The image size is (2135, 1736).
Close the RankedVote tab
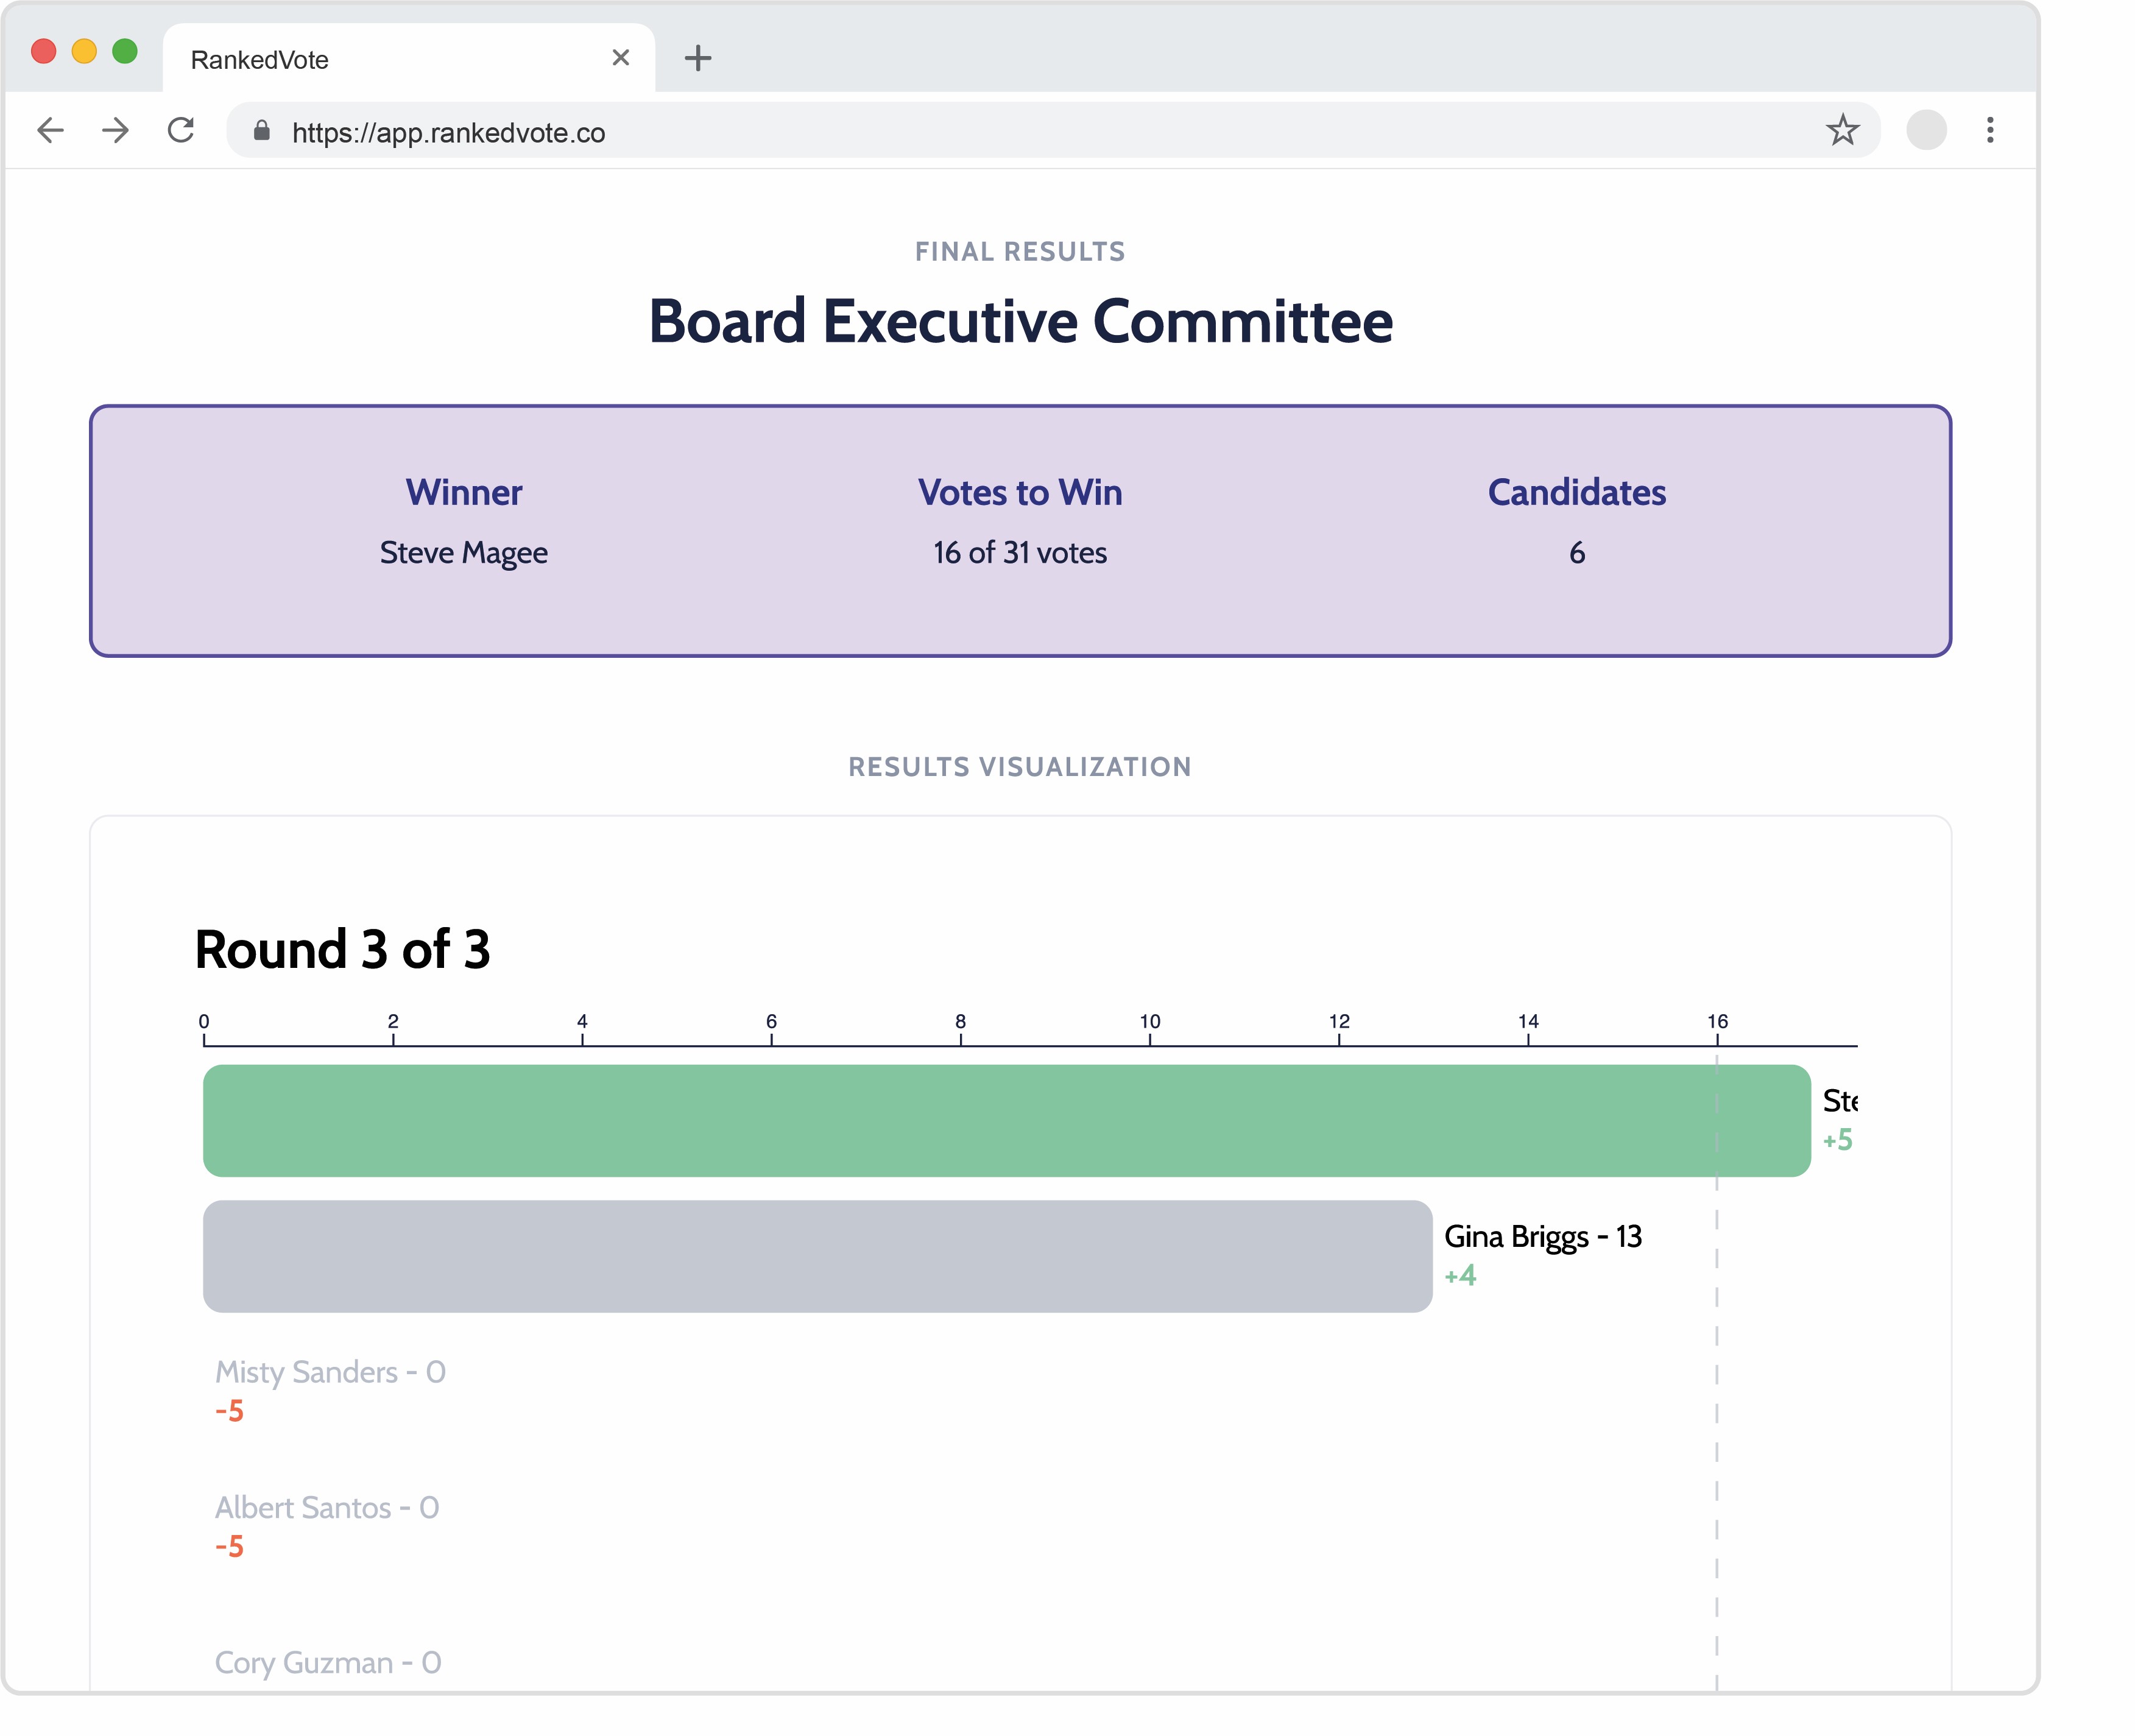(620, 58)
